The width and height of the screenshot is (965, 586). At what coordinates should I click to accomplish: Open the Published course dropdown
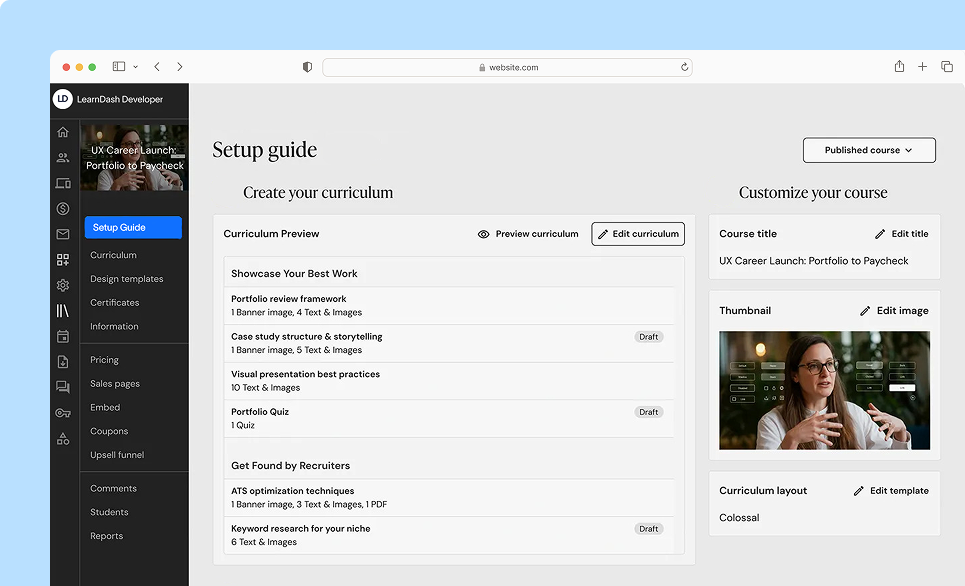[x=868, y=150]
